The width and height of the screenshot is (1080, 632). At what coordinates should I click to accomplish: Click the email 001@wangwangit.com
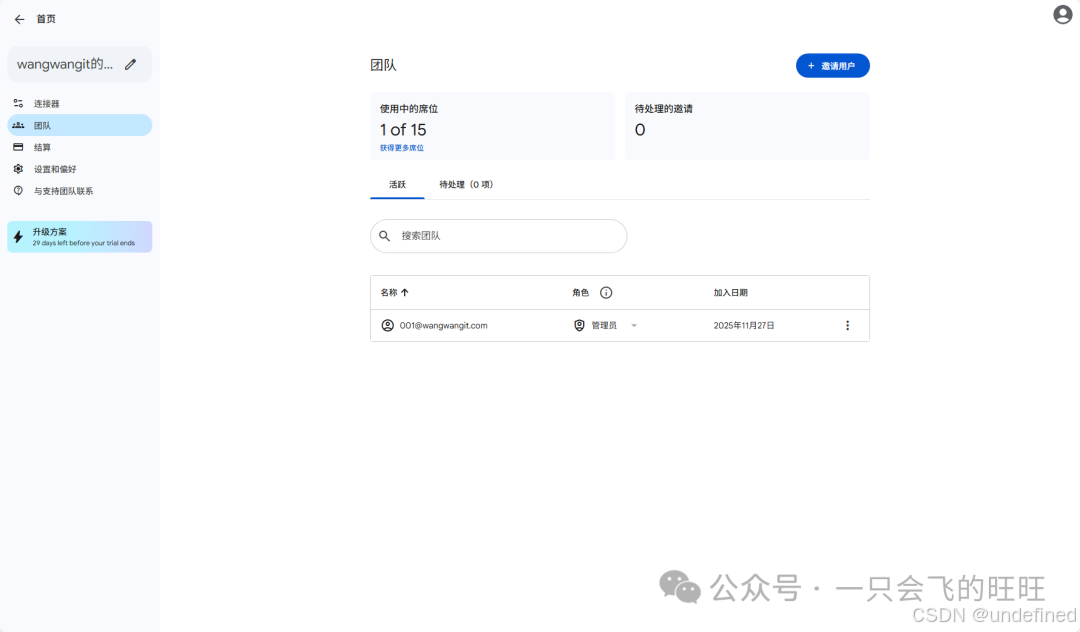tap(444, 326)
